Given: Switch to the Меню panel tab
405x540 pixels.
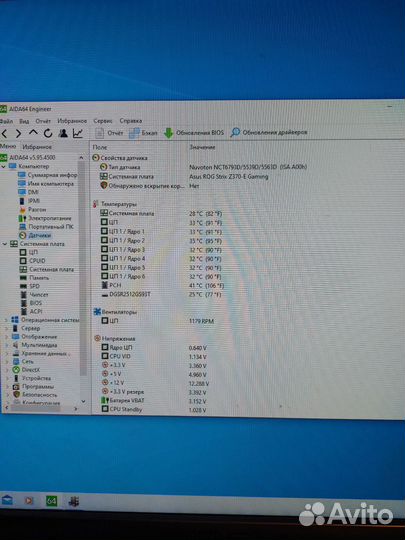Looking at the screenshot, I should click(8, 146).
